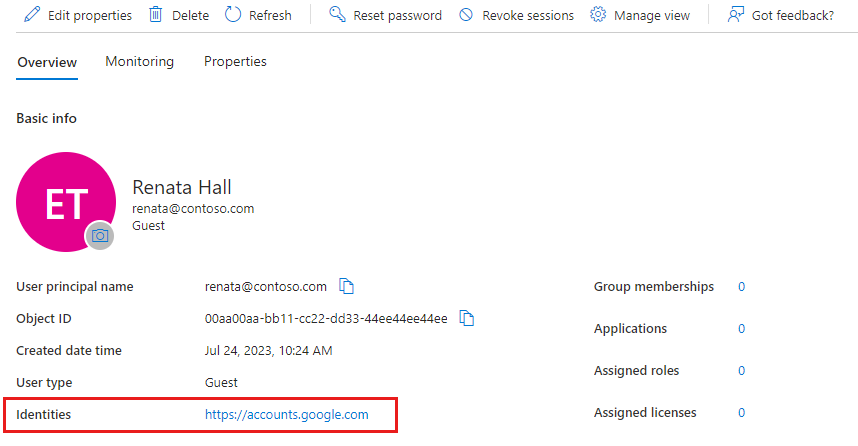Click the Renata Hall display name
The width and height of the screenshot is (858, 446).
[x=182, y=188]
